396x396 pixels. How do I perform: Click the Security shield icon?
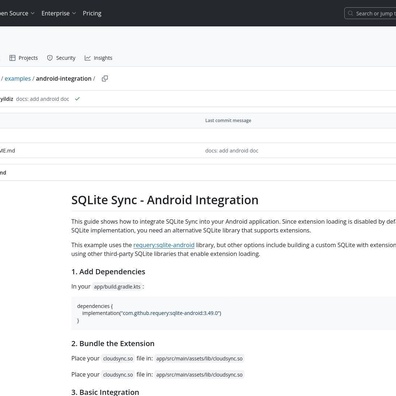click(x=50, y=58)
